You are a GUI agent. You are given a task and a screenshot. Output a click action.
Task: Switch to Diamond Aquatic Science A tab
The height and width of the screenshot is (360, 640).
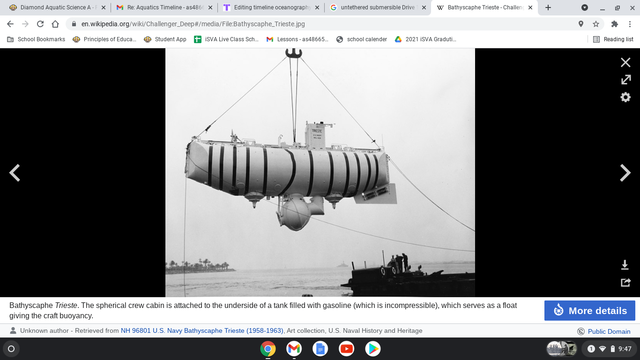[56, 7]
